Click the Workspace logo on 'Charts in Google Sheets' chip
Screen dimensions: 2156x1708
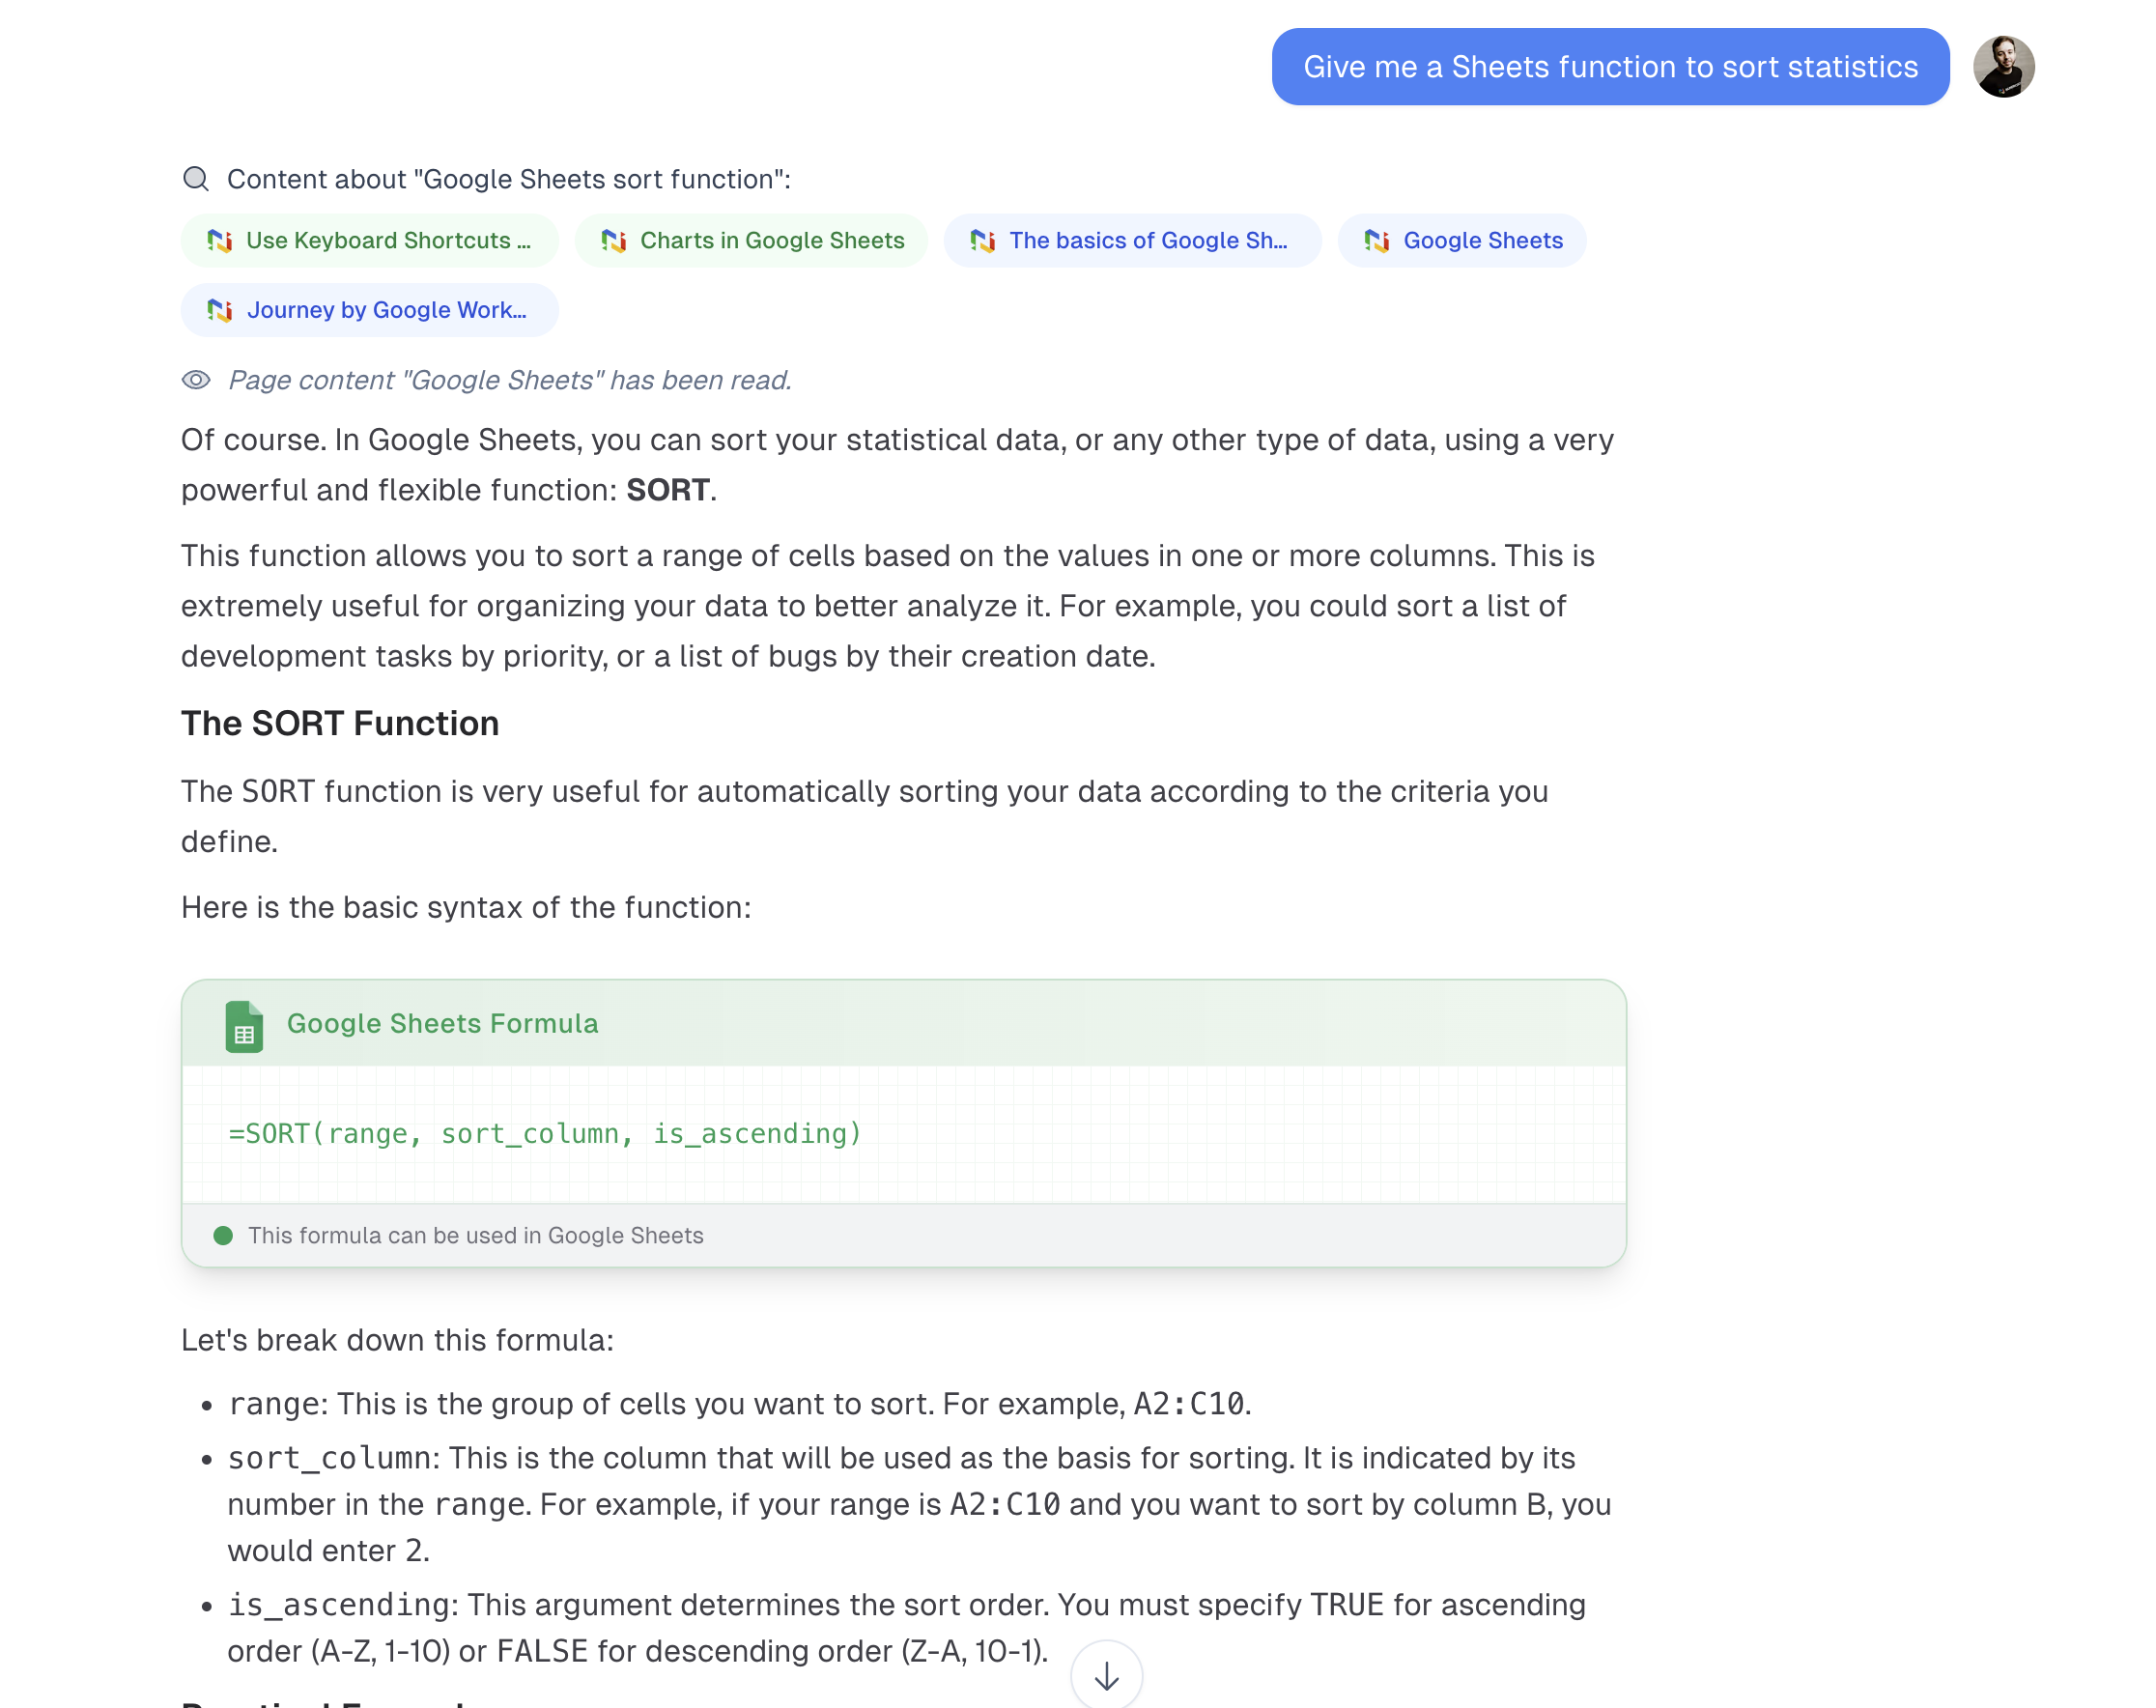(x=616, y=240)
